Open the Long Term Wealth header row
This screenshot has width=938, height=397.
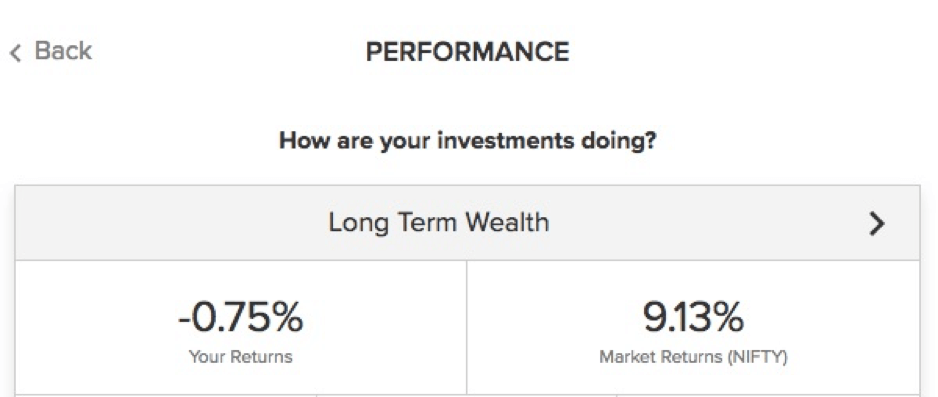(467, 222)
